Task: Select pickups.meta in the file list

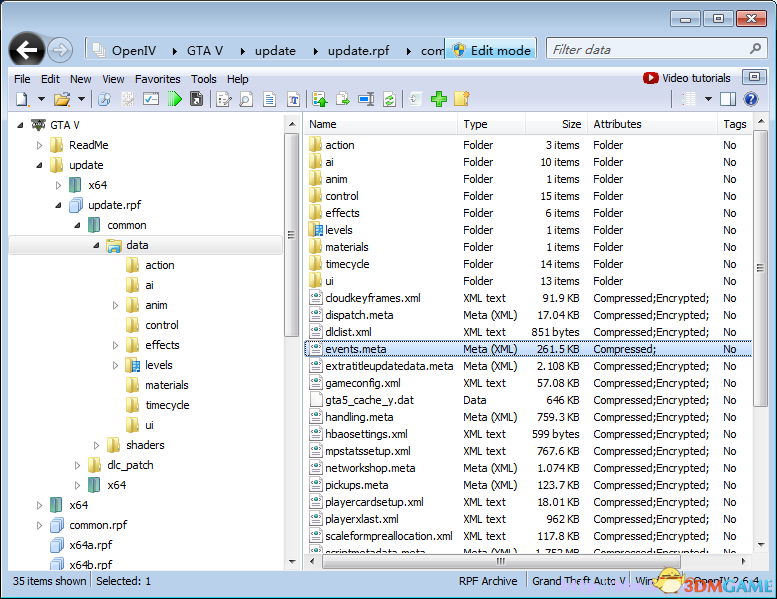Action: pos(528,485)
